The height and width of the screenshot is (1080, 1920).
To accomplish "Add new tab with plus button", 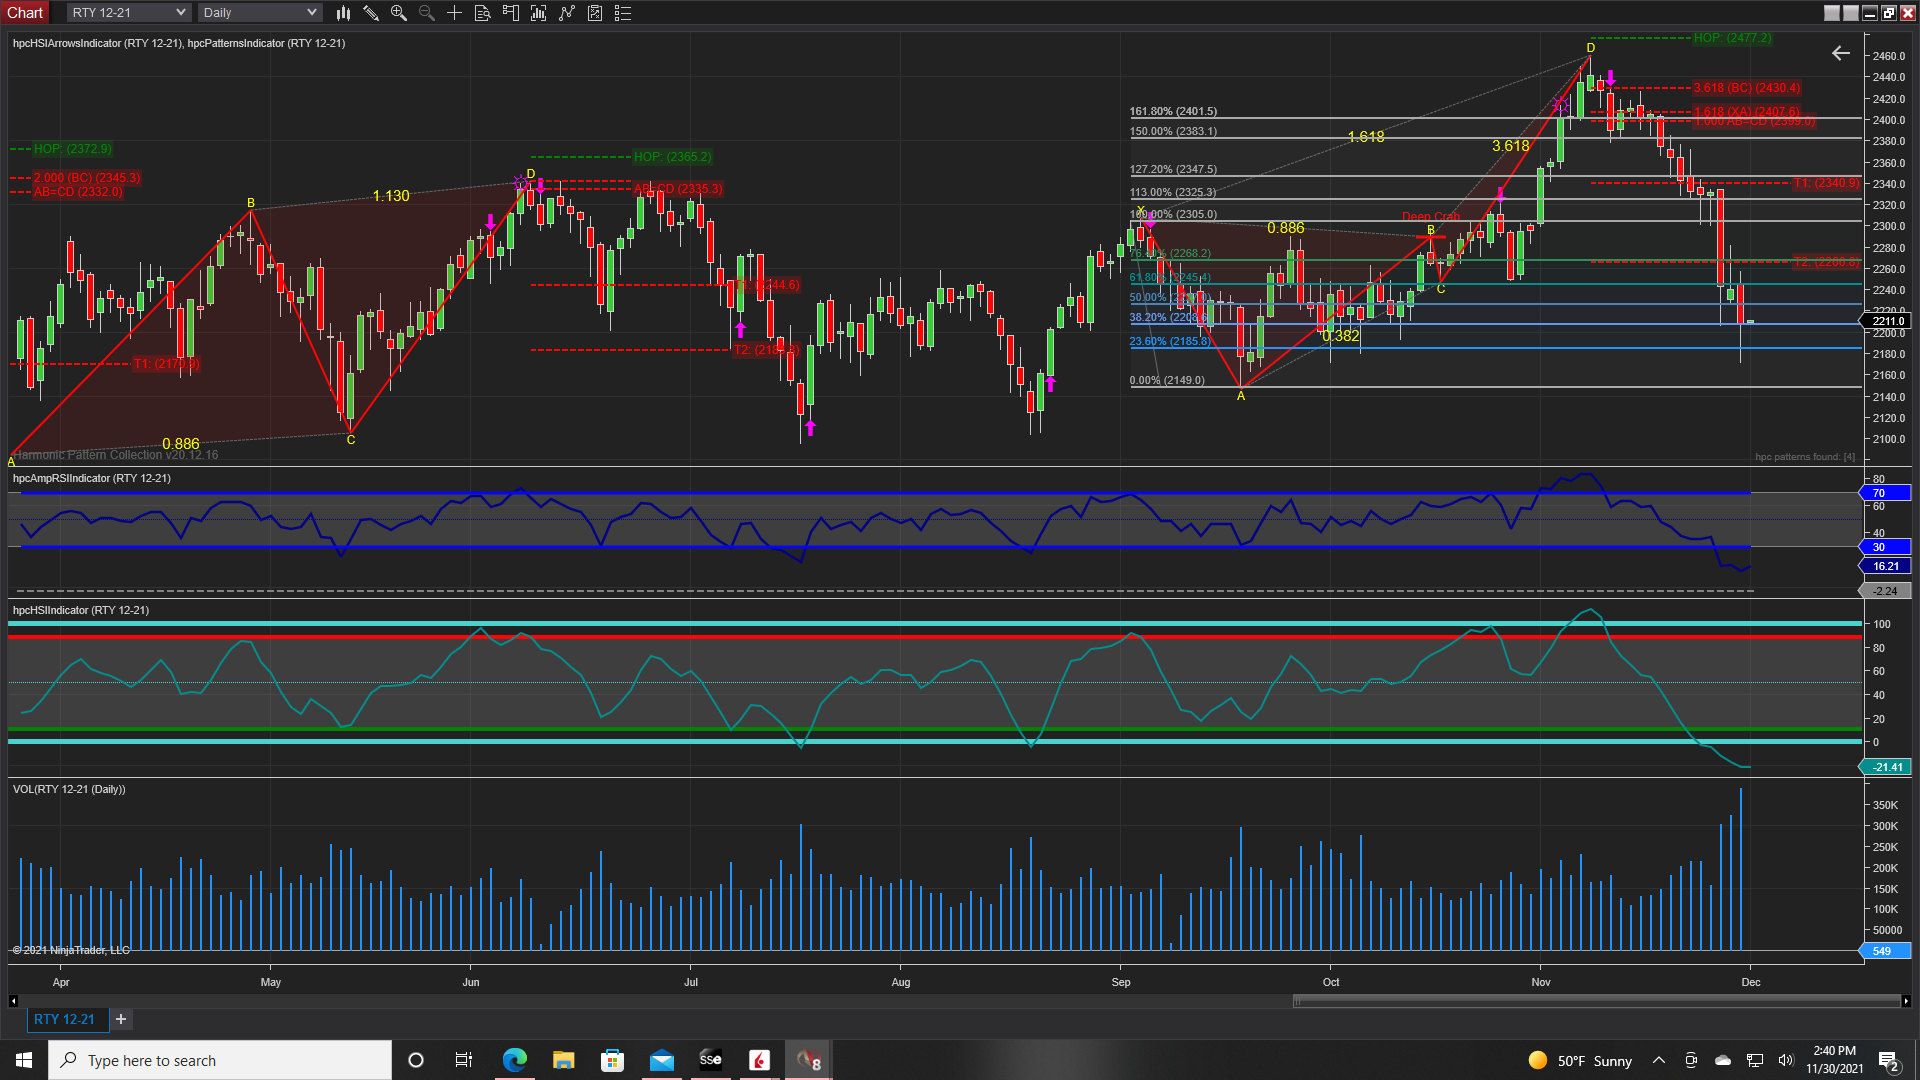I will coord(121,1019).
